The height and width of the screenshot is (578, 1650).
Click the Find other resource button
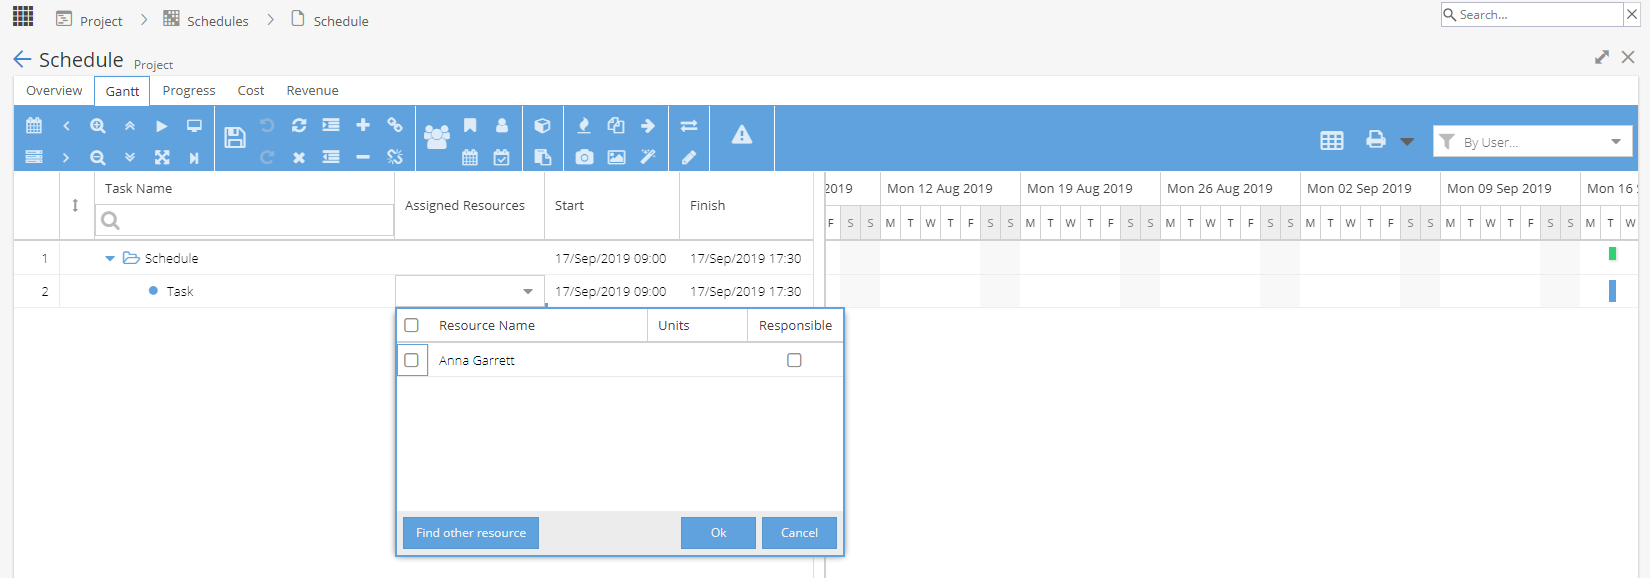(x=471, y=533)
